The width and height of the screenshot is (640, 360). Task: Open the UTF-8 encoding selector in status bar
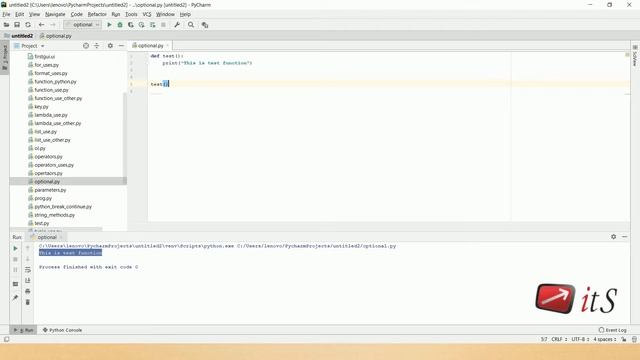click(x=580, y=339)
